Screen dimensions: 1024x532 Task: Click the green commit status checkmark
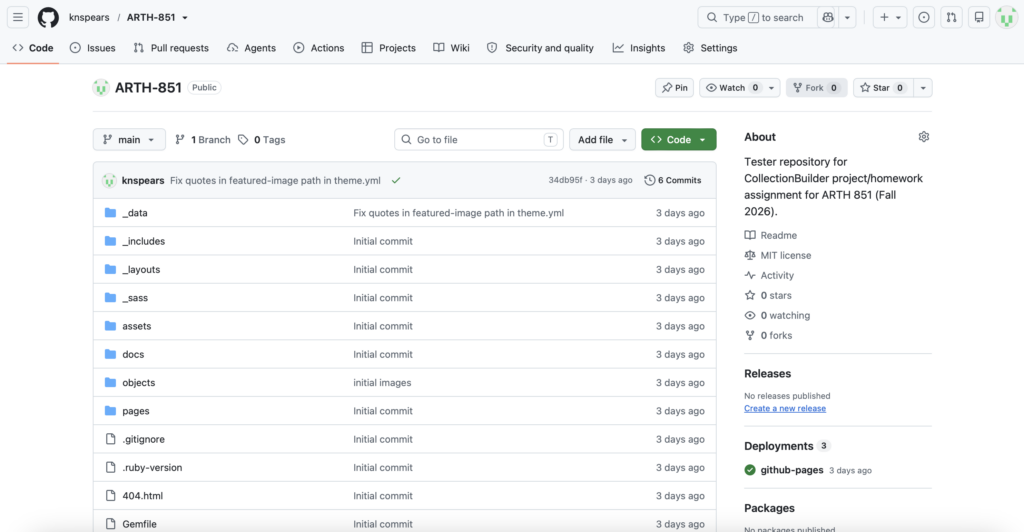pos(396,180)
